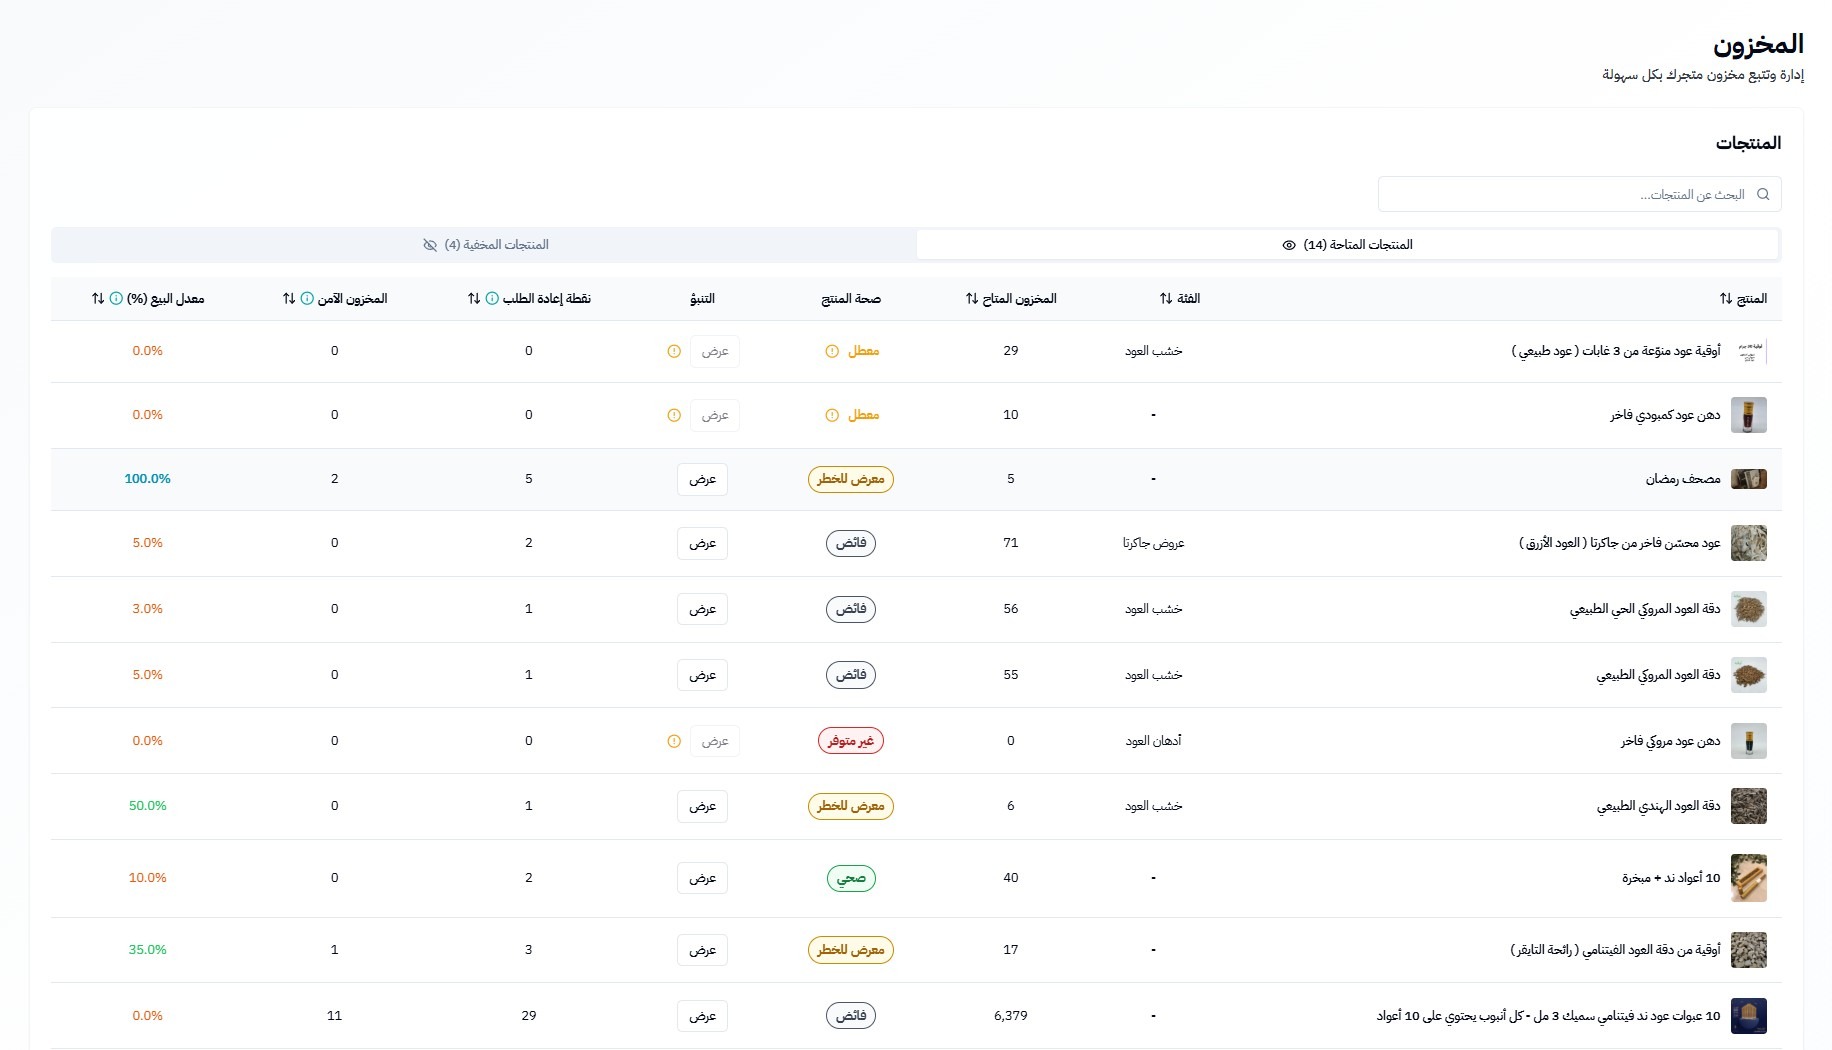Sort by نقطة إعادة الطلب using its arrows
This screenshot has height=1050, width=1832.
click(x=474, y=299)
